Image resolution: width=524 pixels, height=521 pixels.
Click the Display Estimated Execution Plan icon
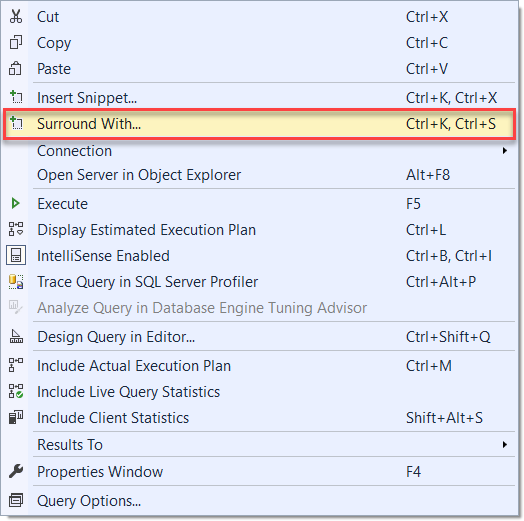coord(16,229)
